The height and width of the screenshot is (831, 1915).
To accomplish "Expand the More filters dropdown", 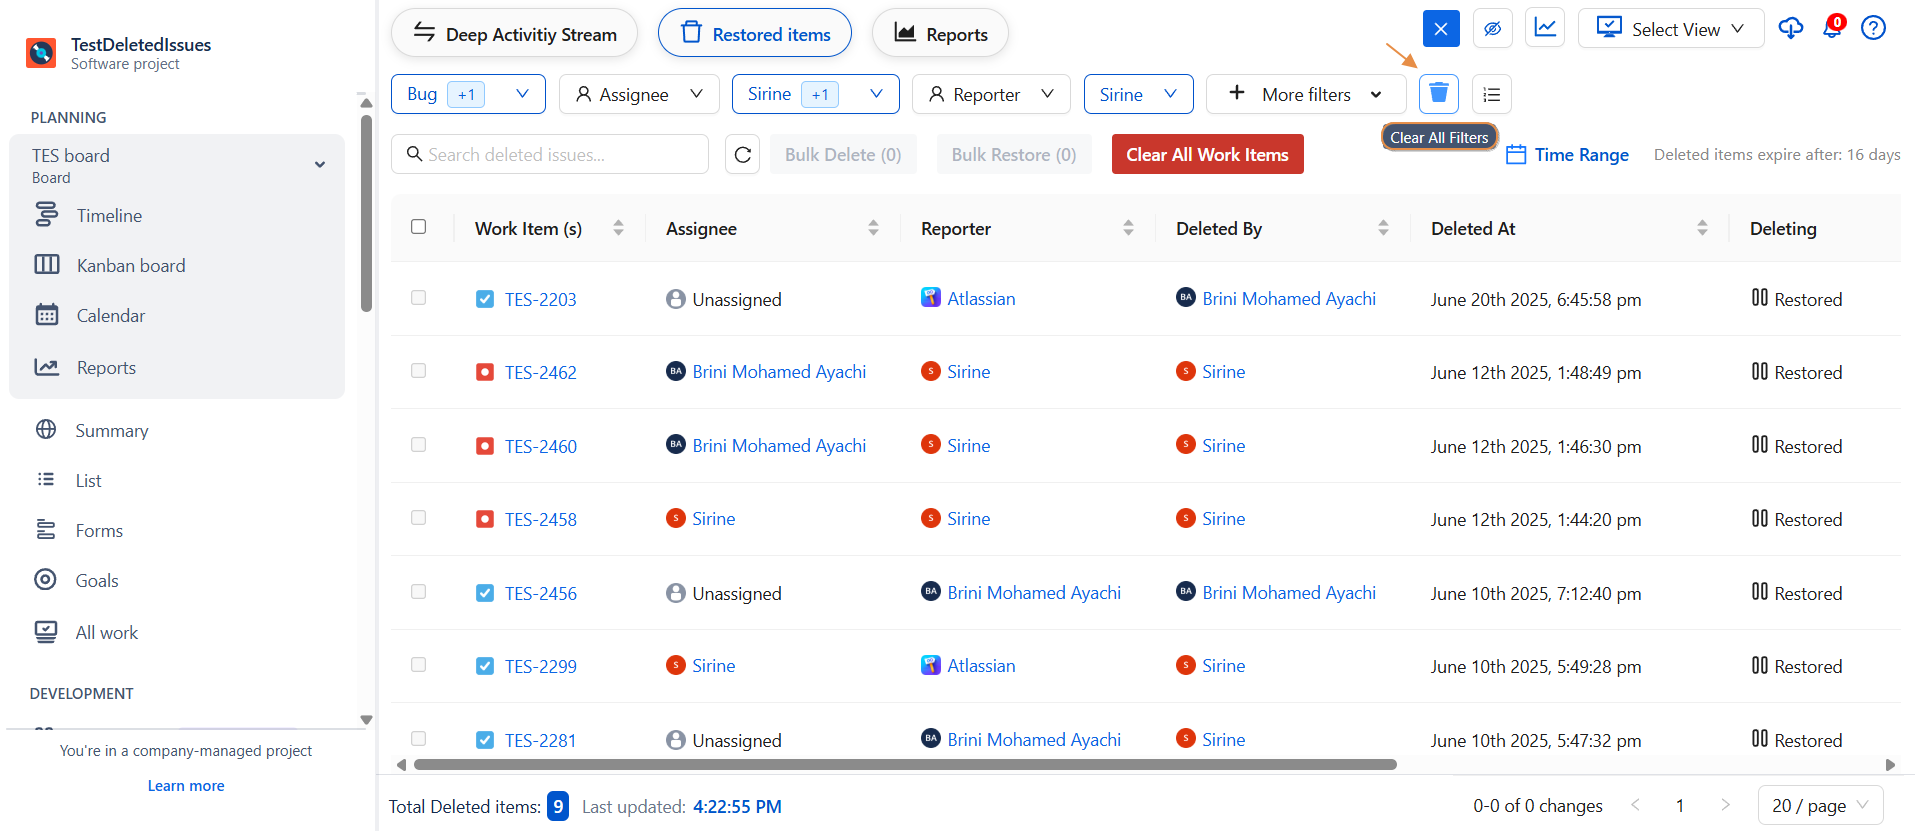I will tap(1305, 94).
